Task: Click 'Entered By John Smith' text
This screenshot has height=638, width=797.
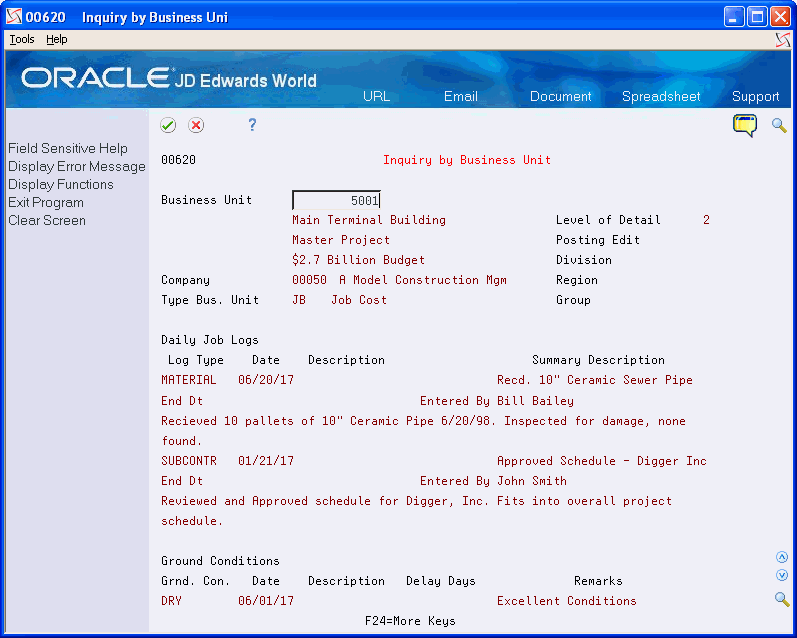Action: coord(493,480)
